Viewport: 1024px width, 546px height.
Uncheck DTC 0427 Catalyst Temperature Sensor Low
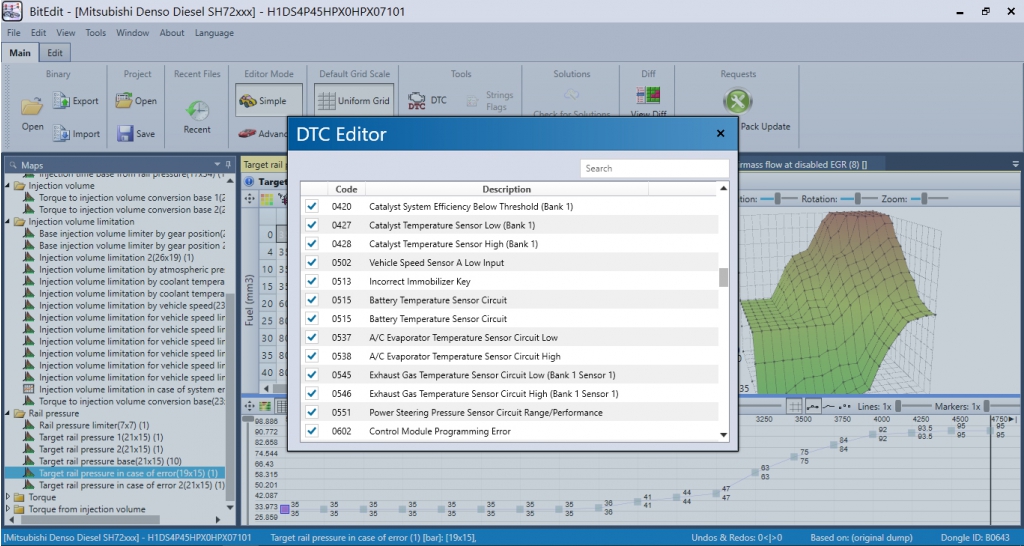point(312,225)
